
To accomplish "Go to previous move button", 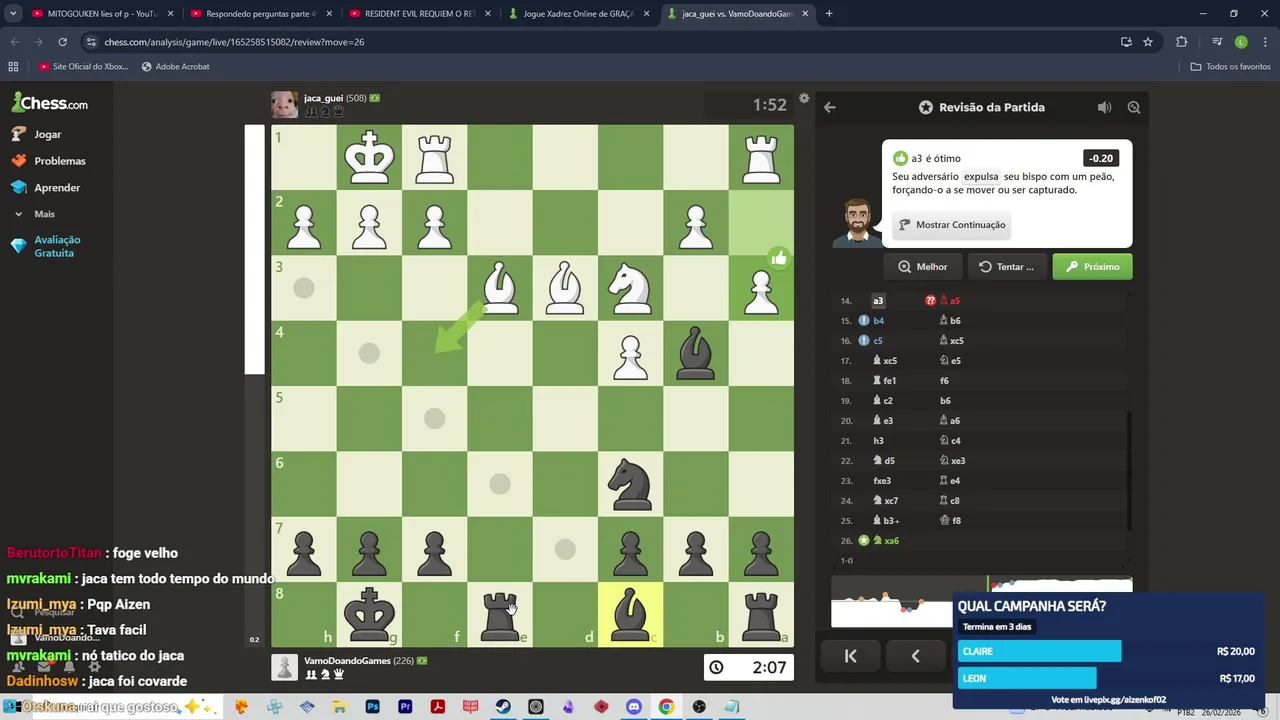I will click(x=915, y=656).
